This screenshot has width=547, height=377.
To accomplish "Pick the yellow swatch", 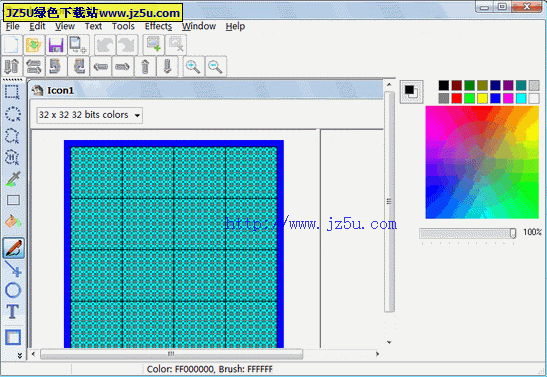I will 482,98.
